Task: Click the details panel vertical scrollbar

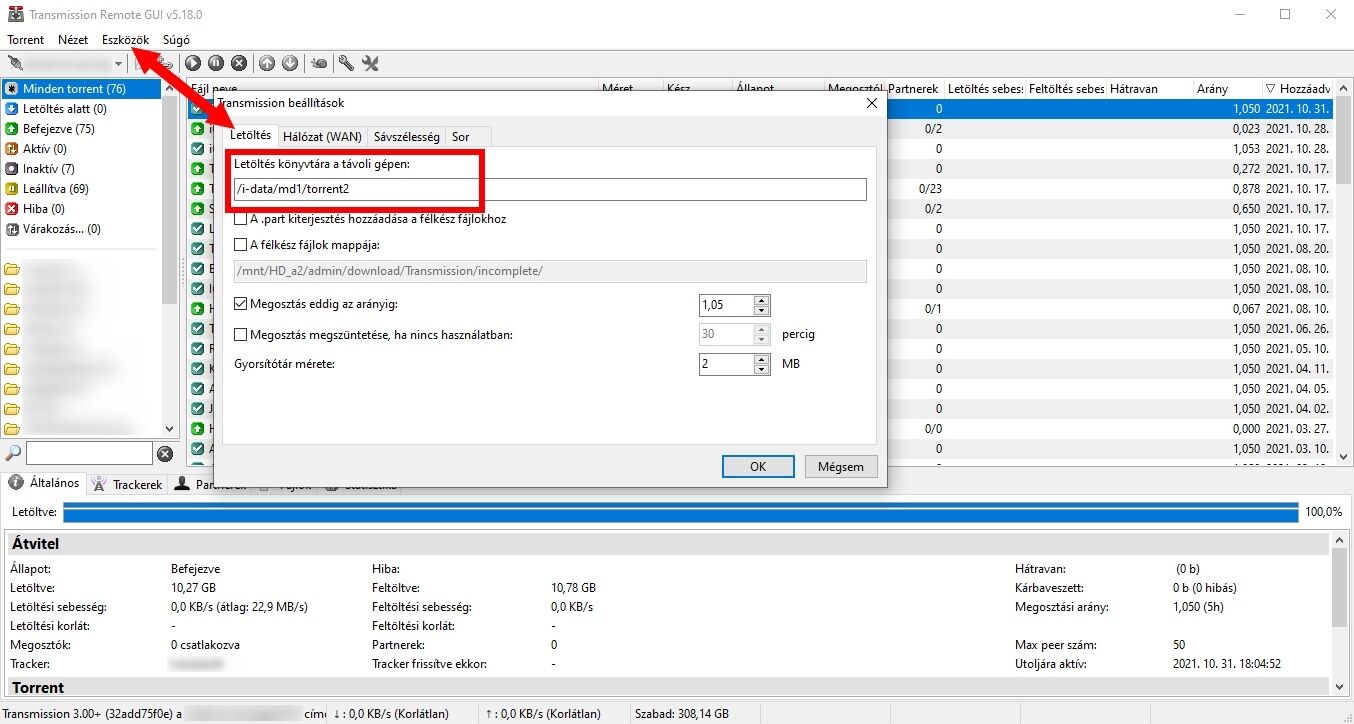Action: [x=1342, y=613]
